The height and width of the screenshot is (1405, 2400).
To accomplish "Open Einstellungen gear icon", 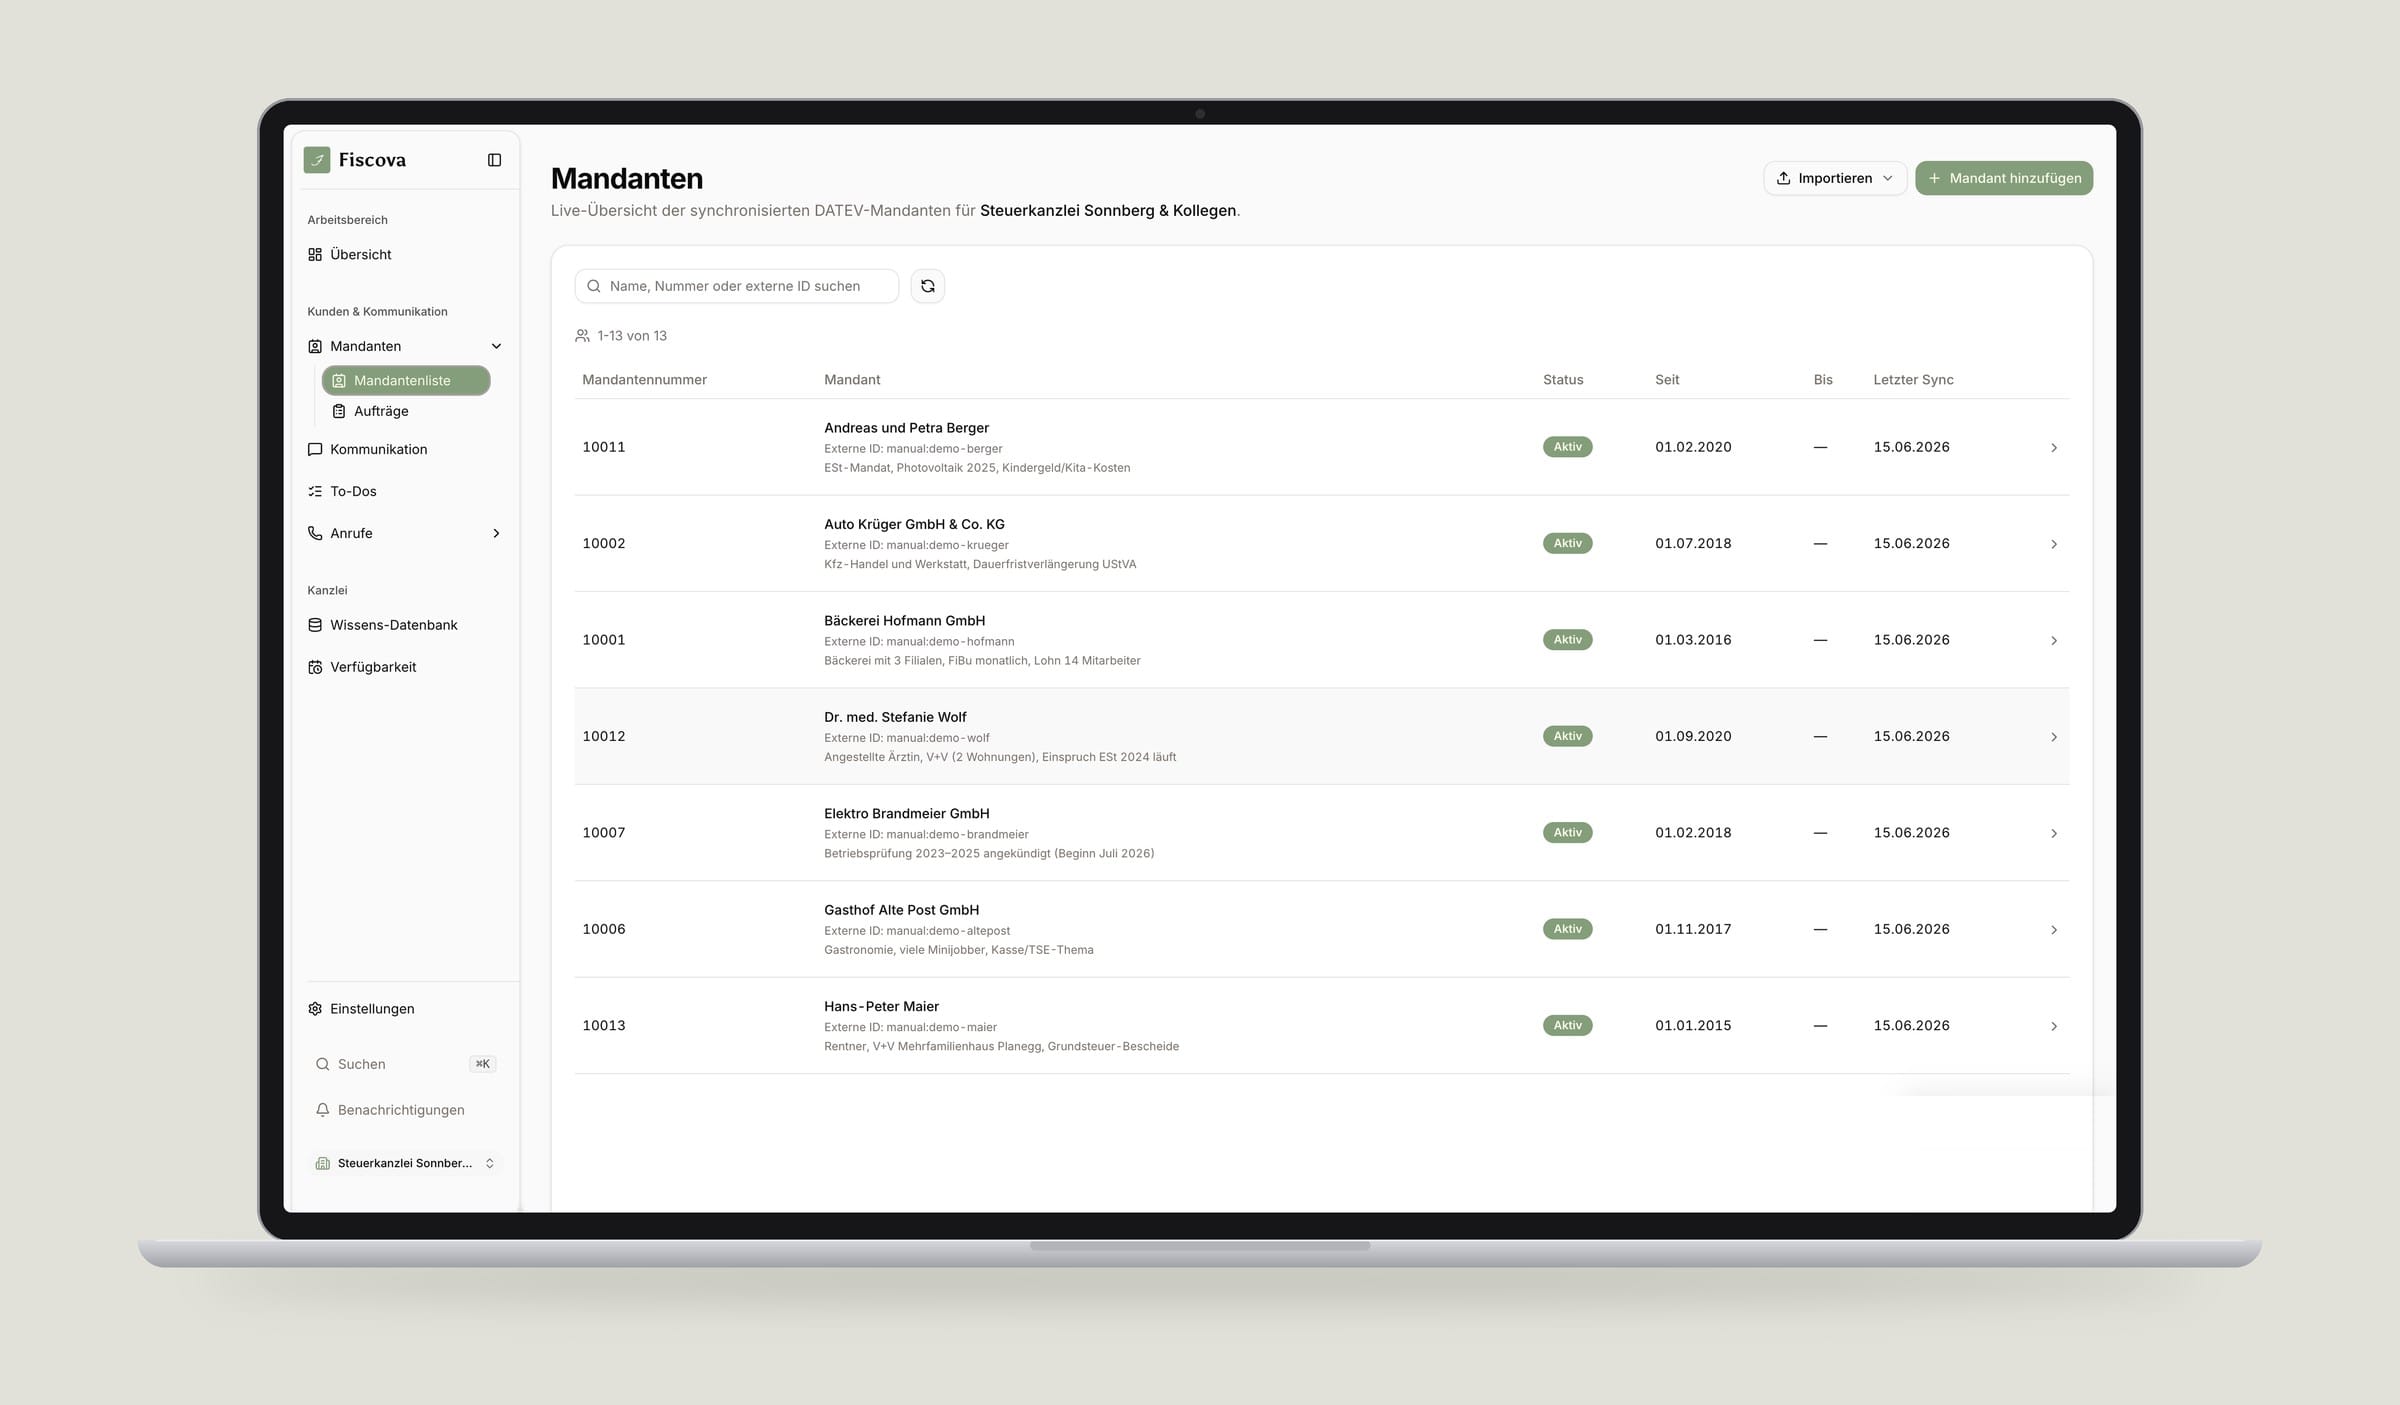I will pos(315,1009).
